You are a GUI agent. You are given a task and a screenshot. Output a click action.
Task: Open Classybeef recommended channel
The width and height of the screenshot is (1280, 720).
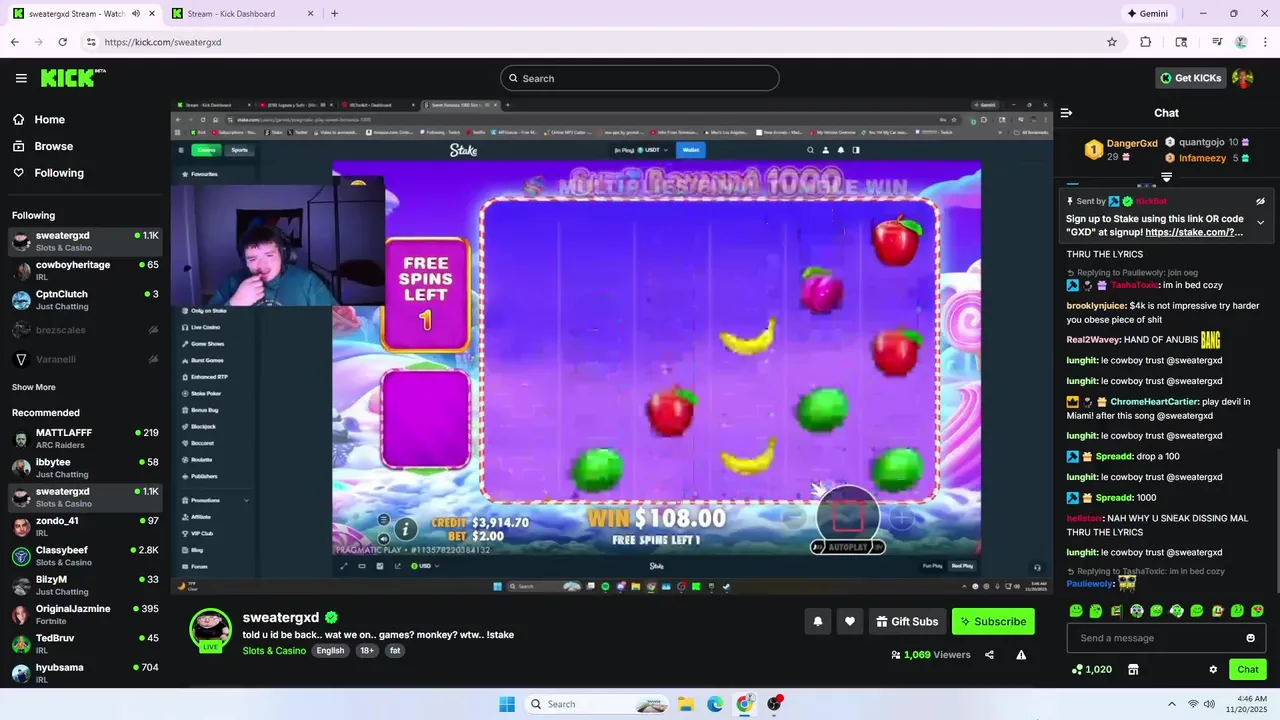tap(85, 556)
